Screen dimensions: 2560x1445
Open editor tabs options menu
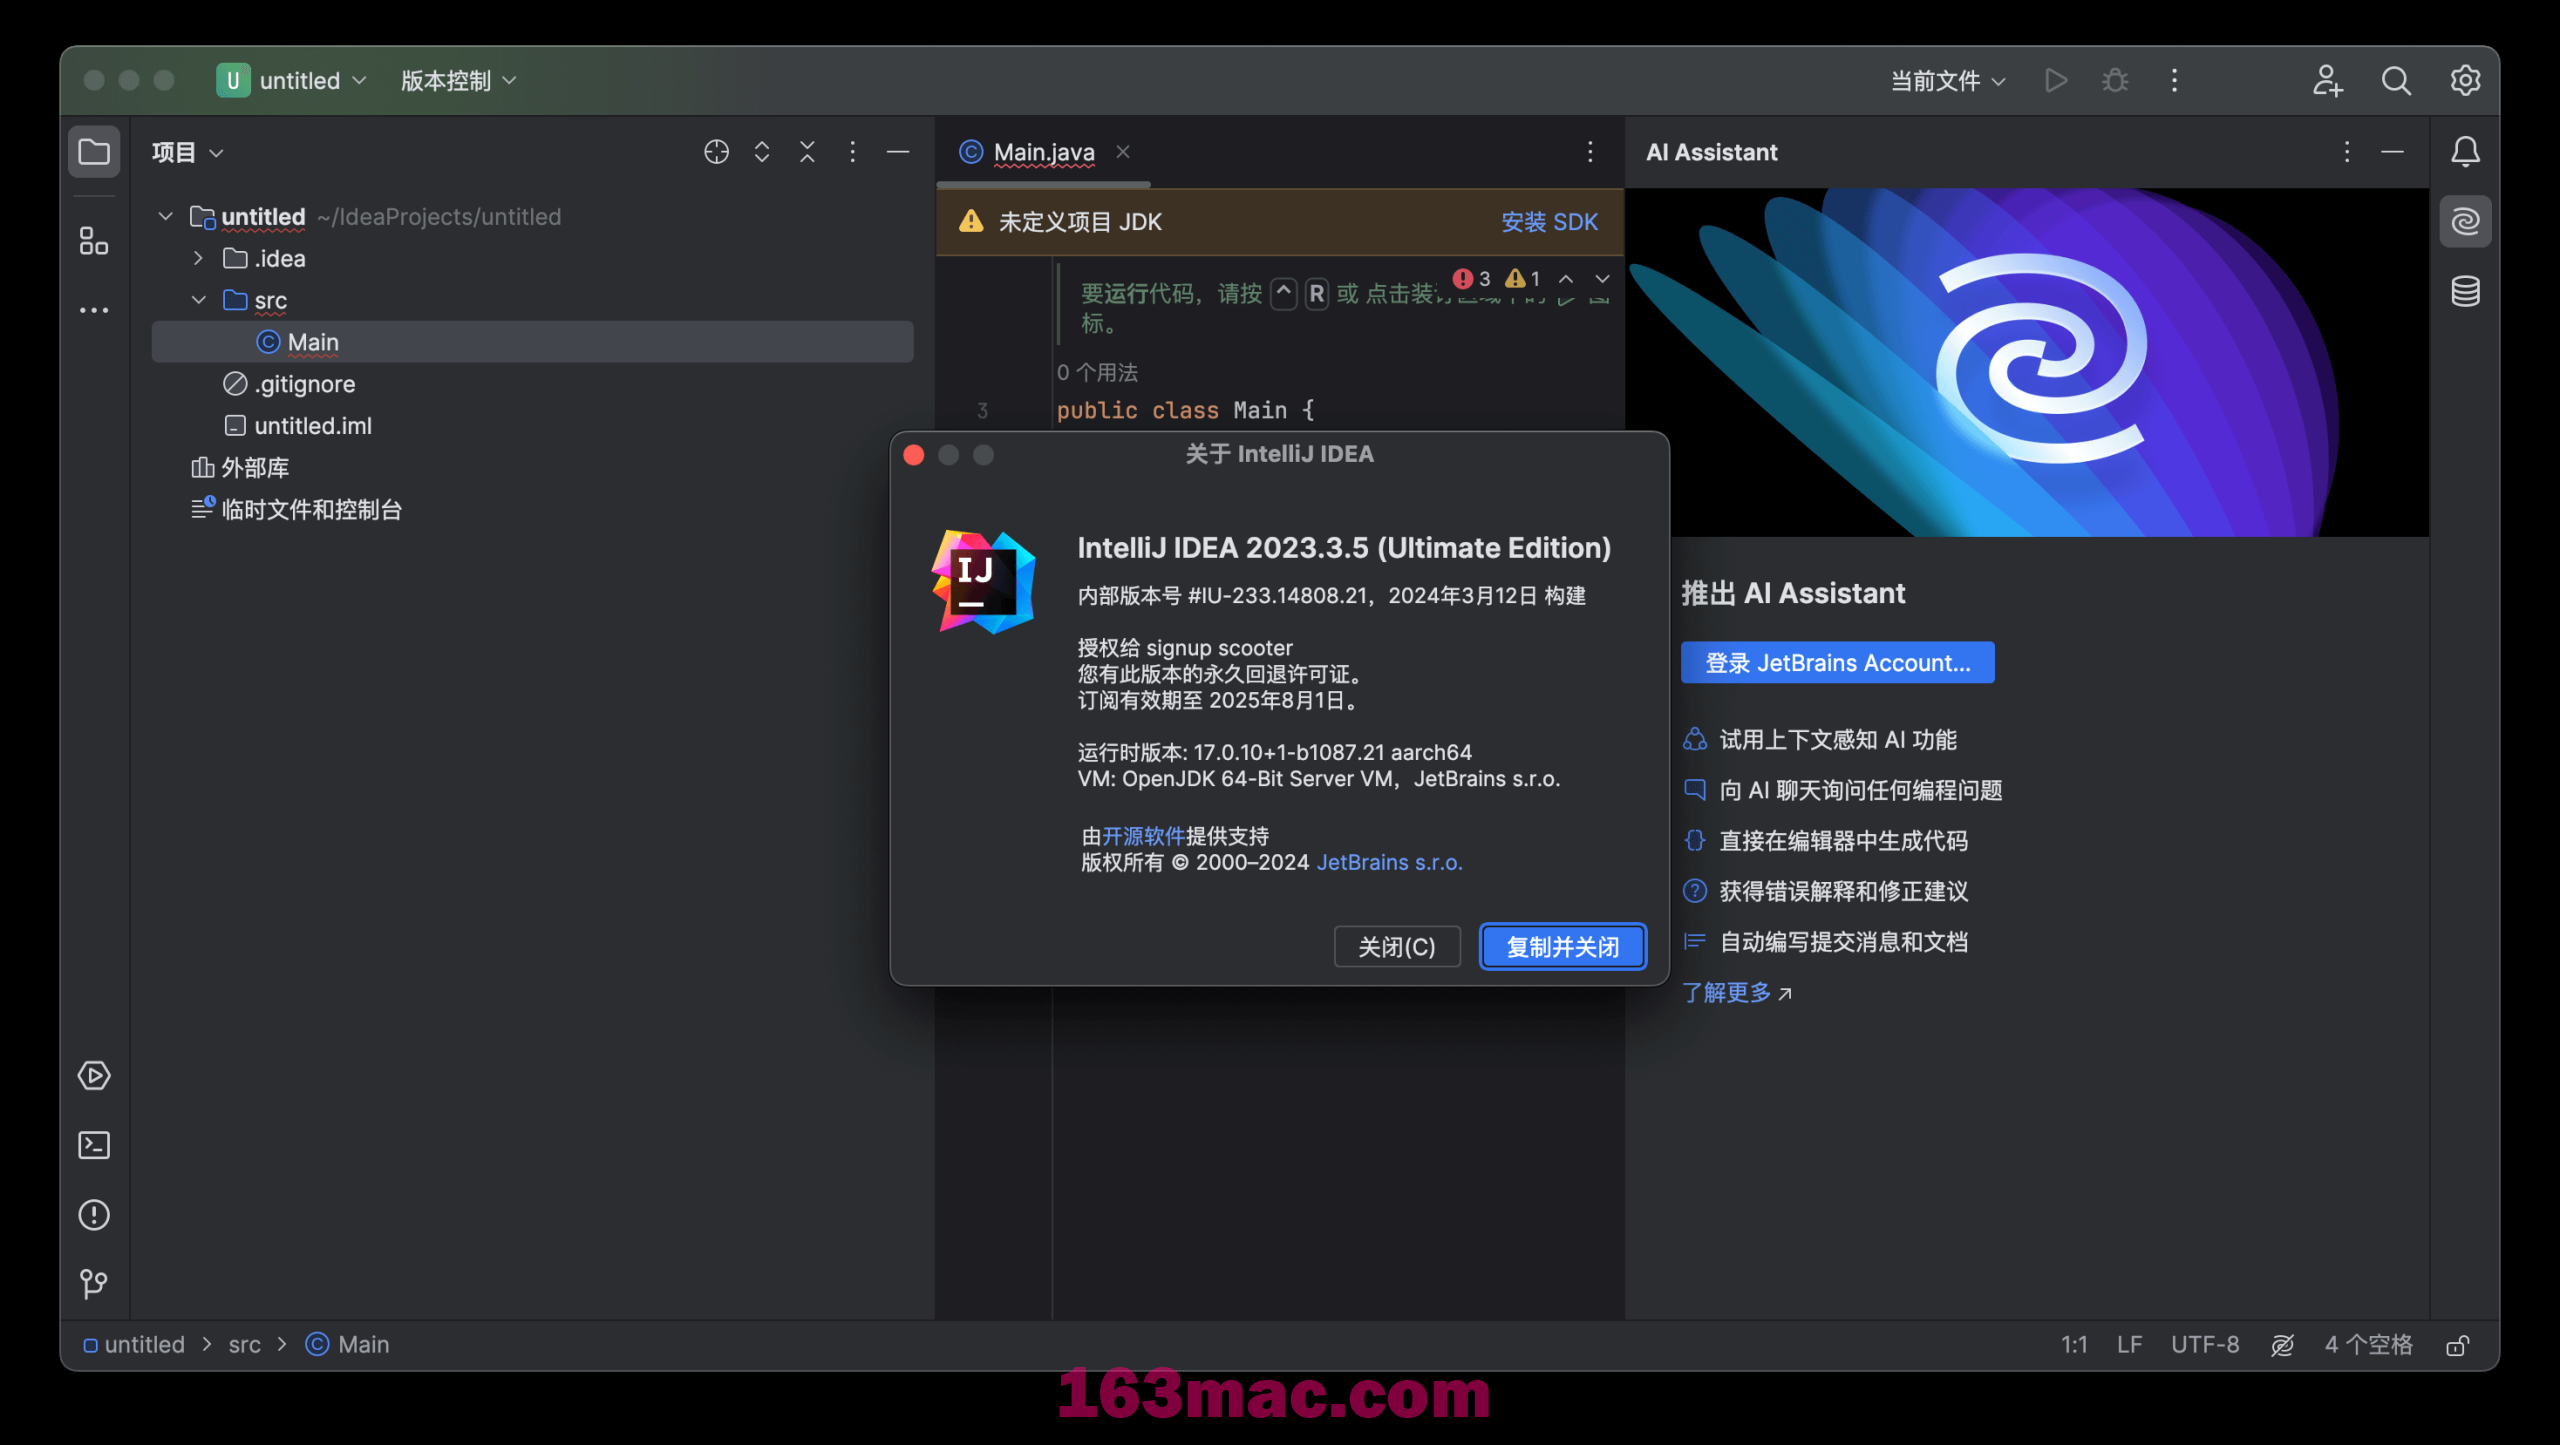pos(1590,152)
